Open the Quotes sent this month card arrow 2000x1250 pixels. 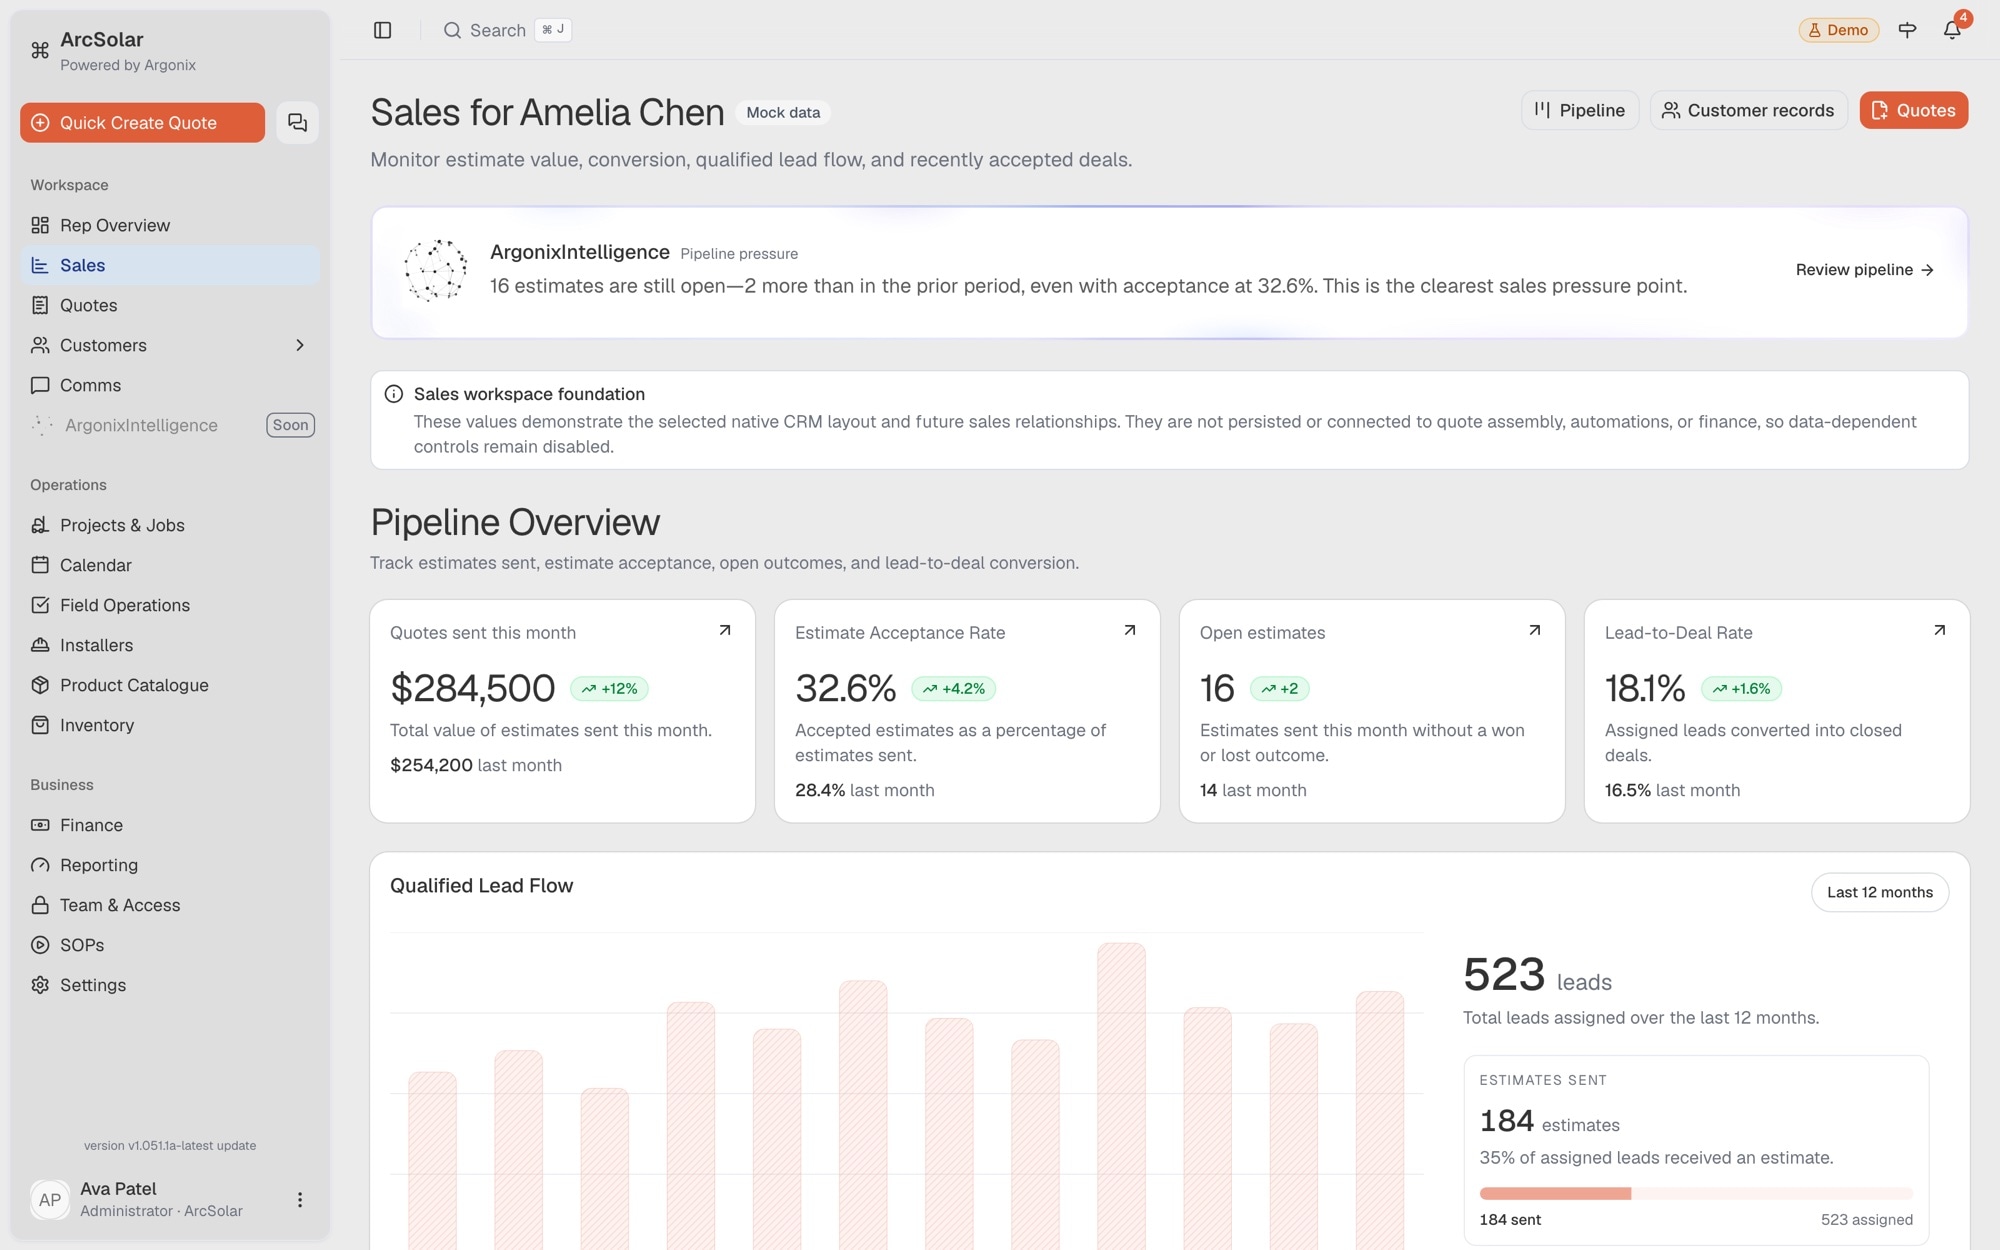[725, 630]
